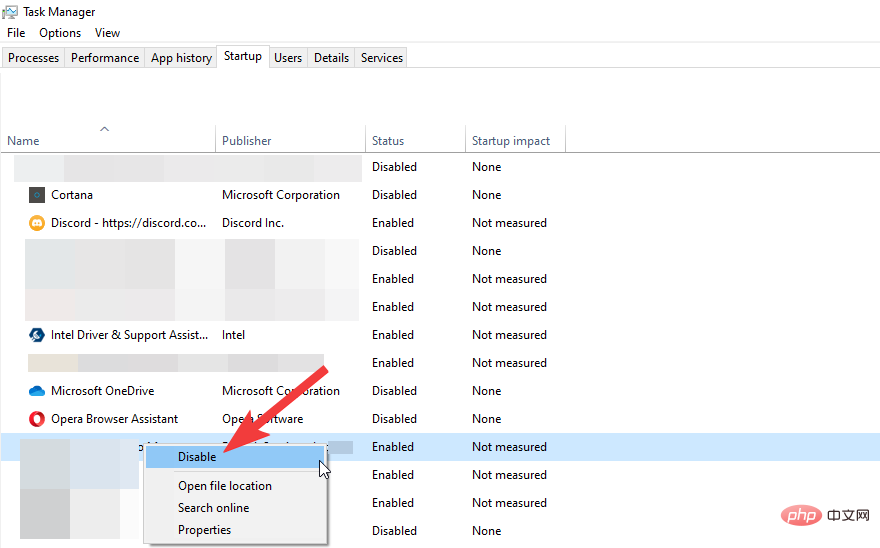
Task: Click Disabled status of Microsoft OneDrive row
Action: 395,391
